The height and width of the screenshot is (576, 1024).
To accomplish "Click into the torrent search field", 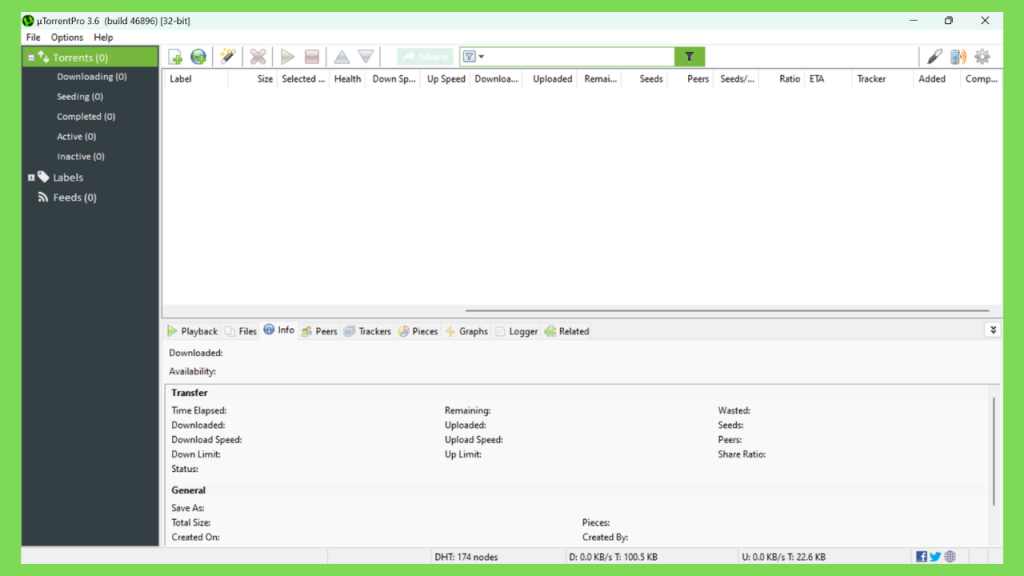I will 580,57.
